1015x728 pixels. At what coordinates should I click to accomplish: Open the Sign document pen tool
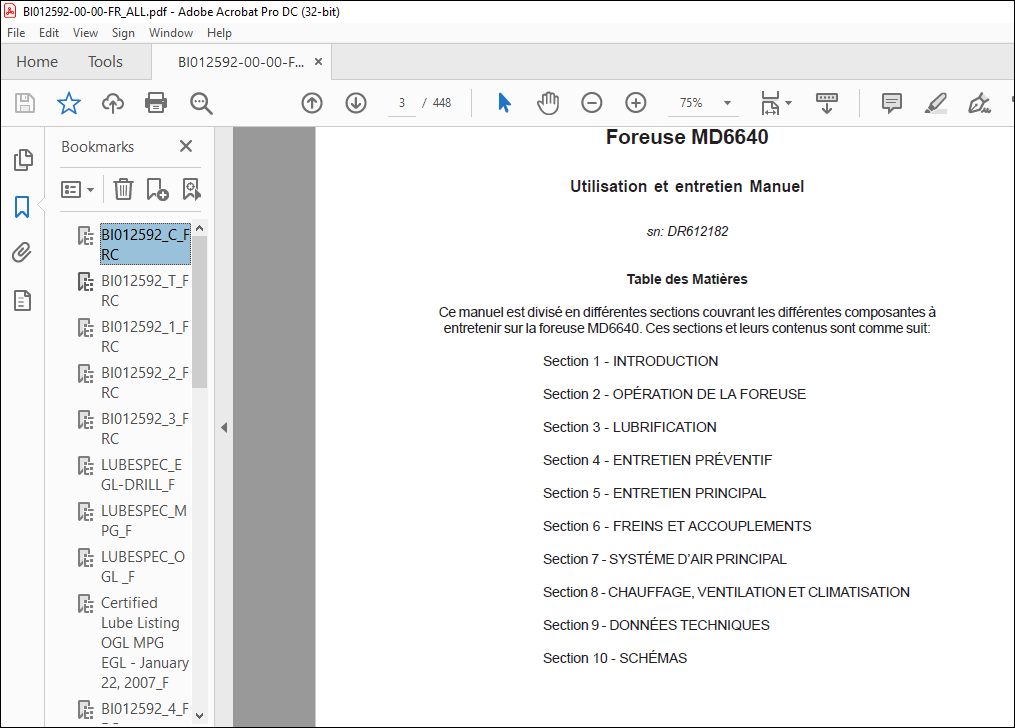click(x=979, y=103)
